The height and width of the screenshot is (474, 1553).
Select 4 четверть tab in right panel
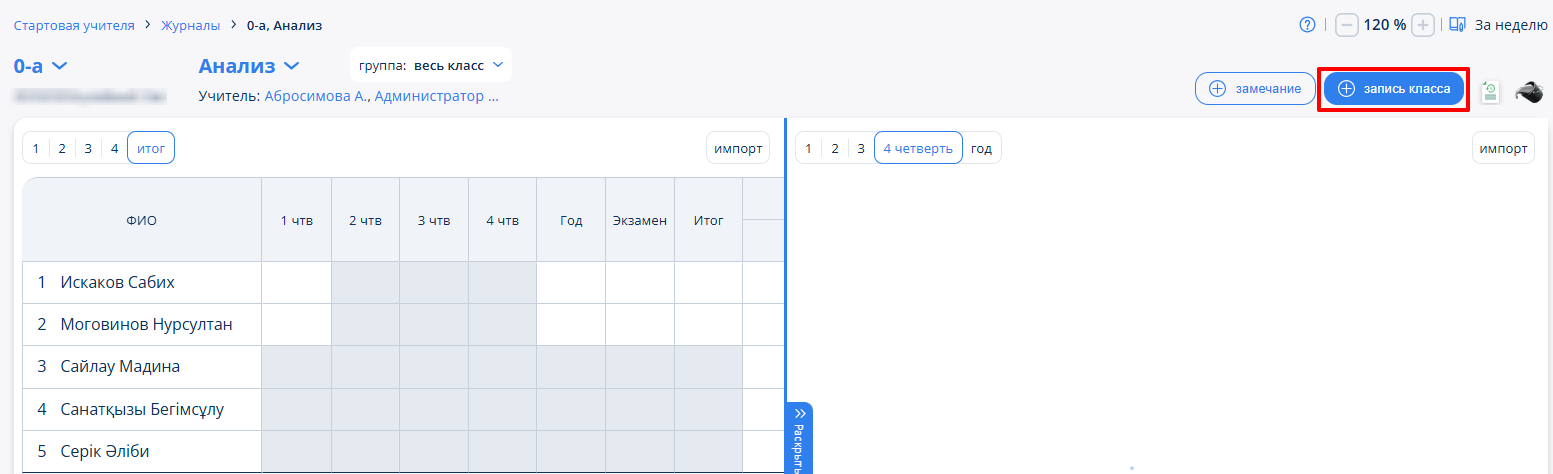point(917,148)
